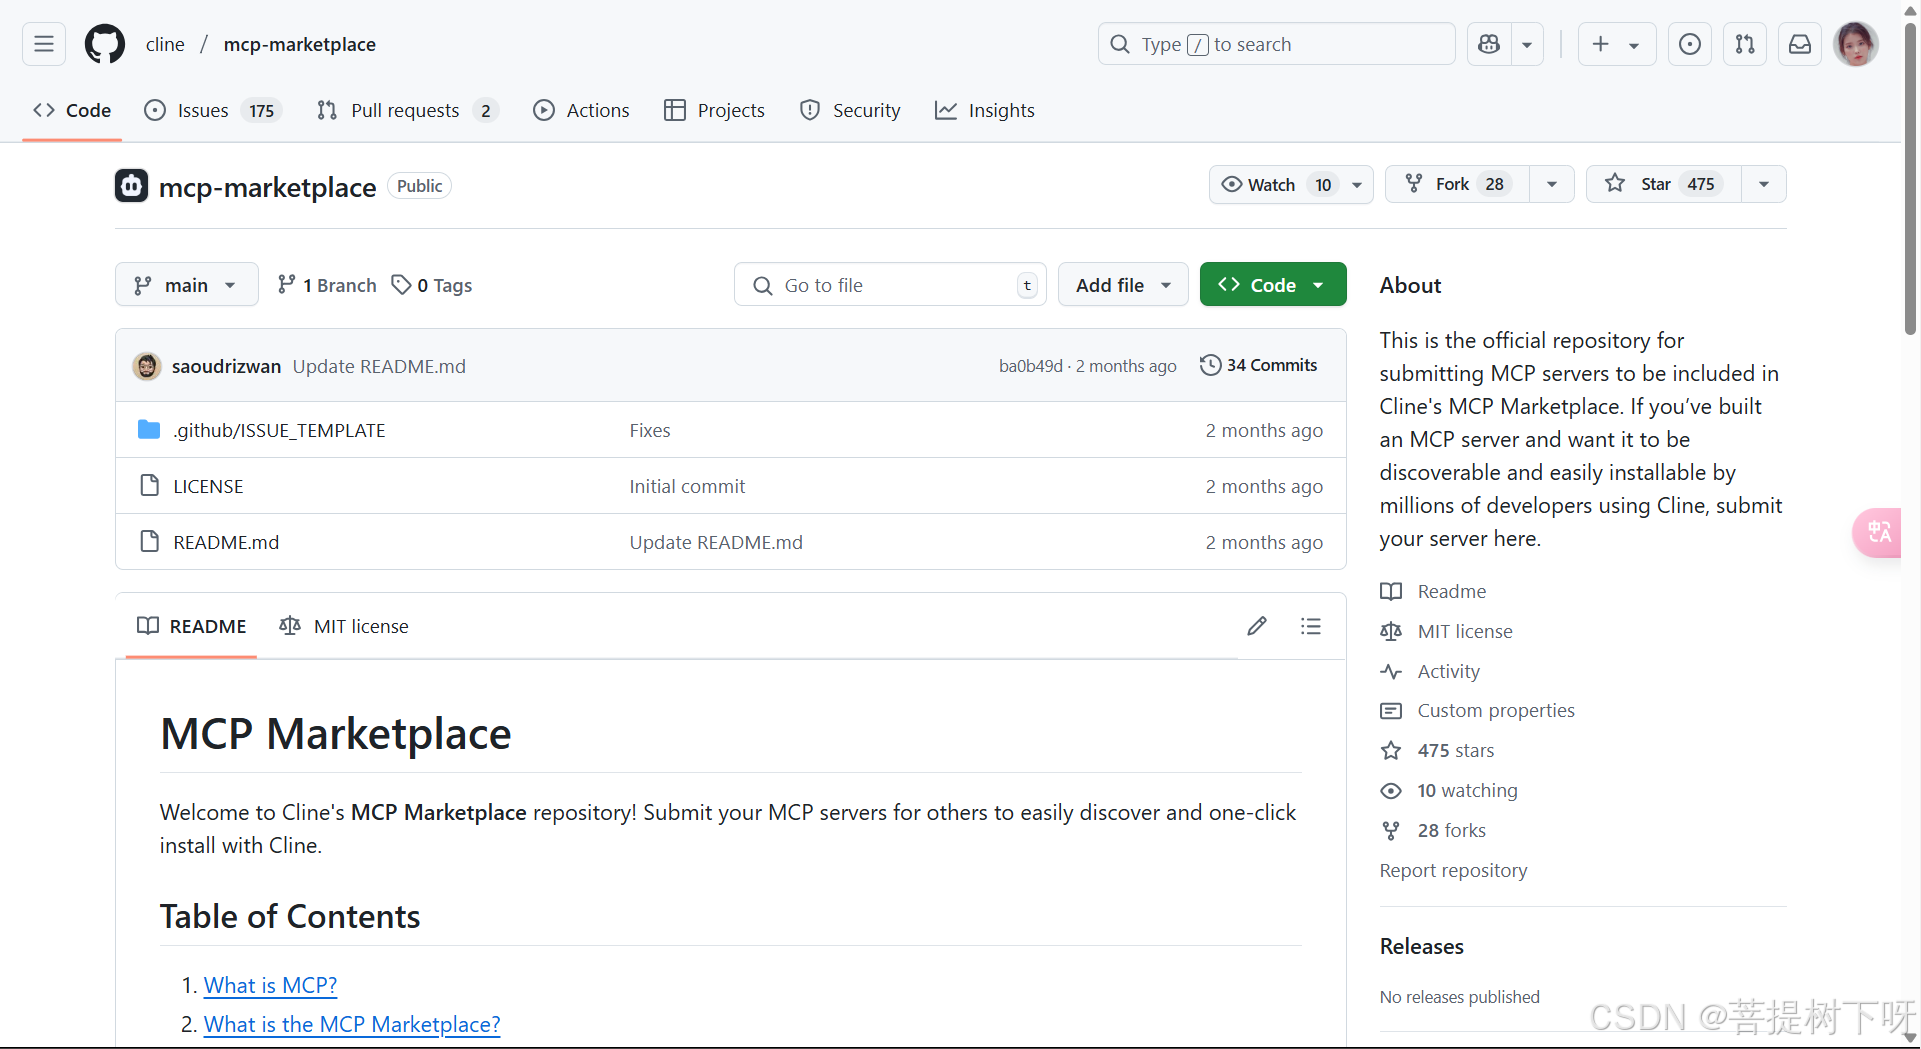This screenshot has width=1921, height=1049.
Task: Switch to the Issues tab
Action: point(213,110)
